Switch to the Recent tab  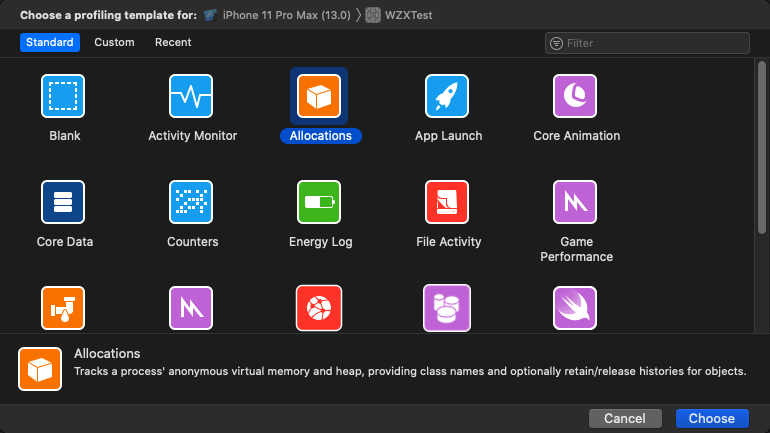click(x=173, y=42)
